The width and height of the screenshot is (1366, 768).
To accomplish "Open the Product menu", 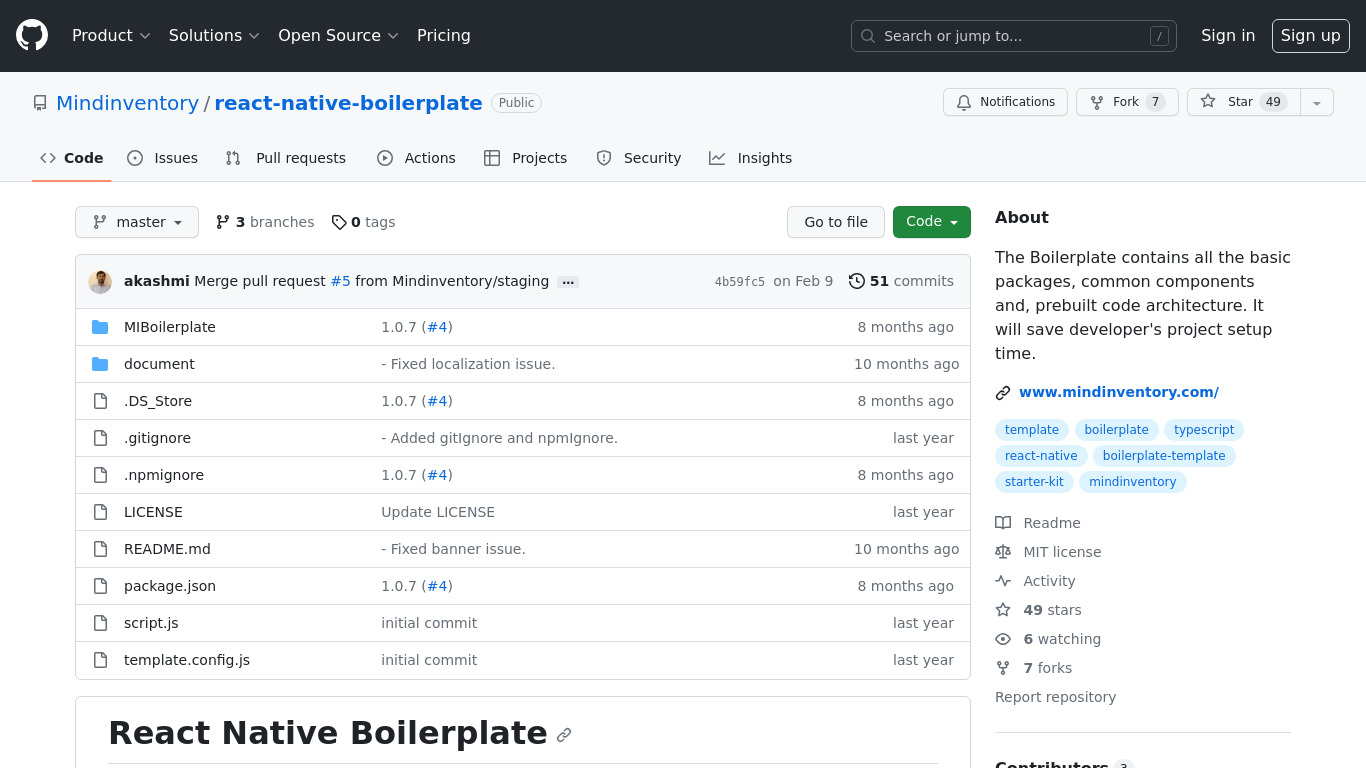I will point(111,36).
